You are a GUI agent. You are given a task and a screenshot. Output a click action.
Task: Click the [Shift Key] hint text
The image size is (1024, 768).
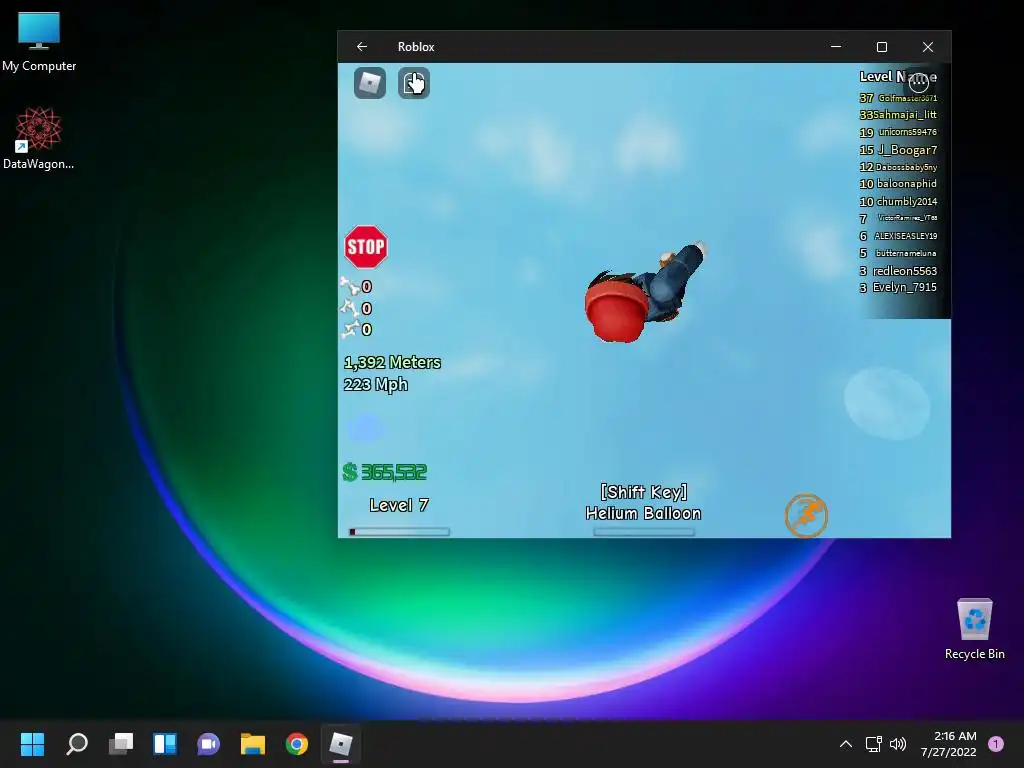643,492
